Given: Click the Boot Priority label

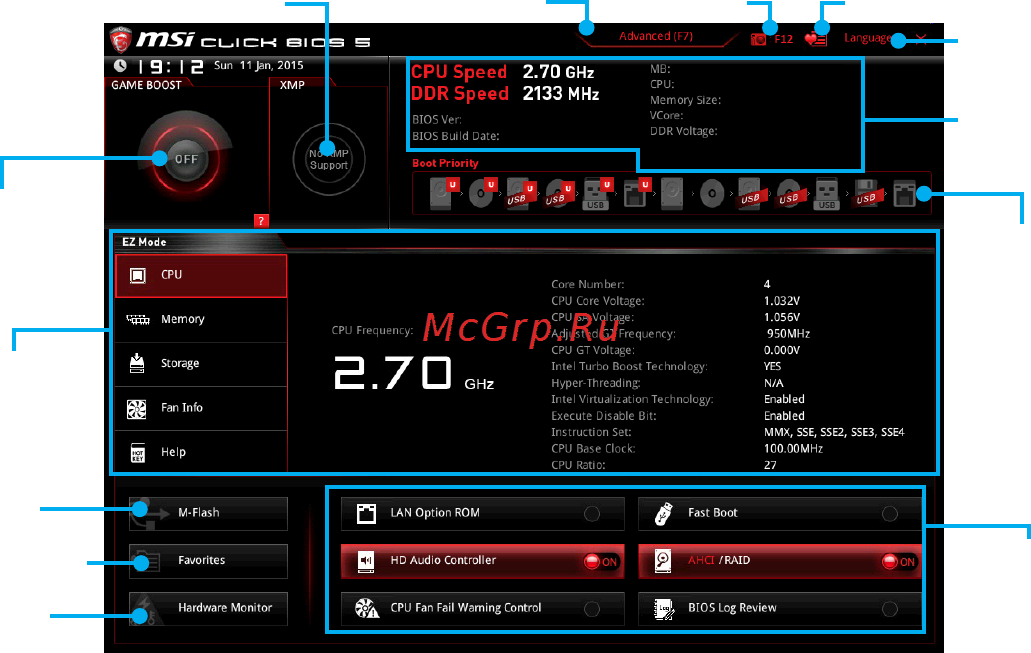Looking at the screenshot, I should point(445,163).
